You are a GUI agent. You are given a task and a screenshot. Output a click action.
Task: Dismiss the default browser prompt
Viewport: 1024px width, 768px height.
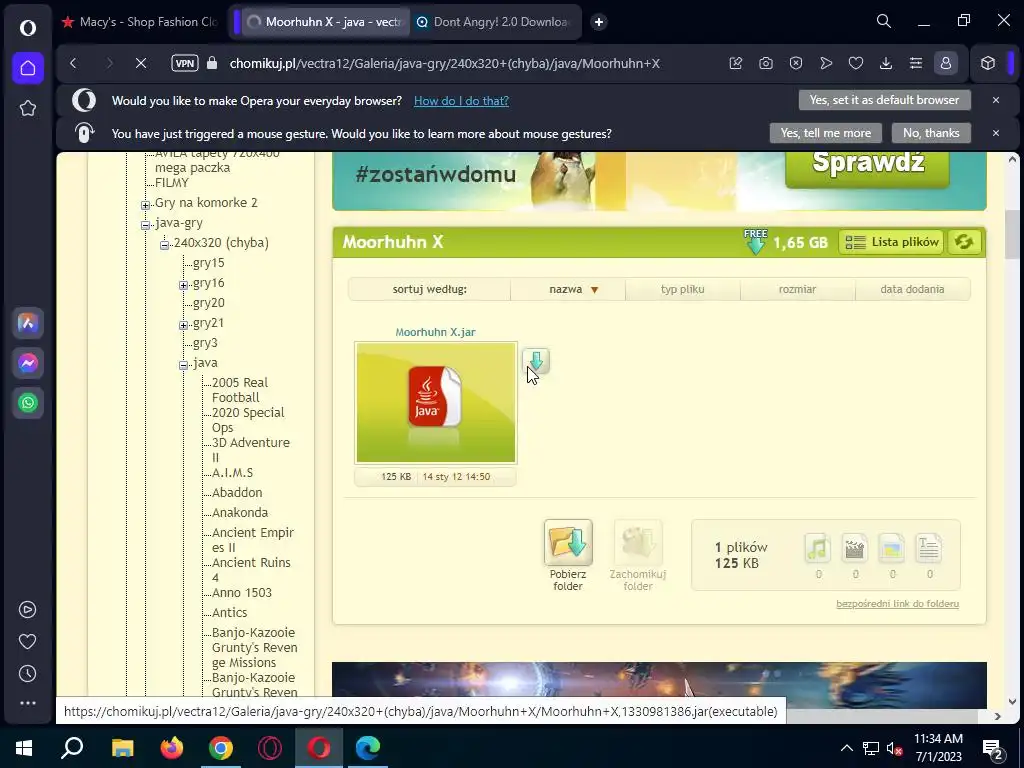coord(996,100)
